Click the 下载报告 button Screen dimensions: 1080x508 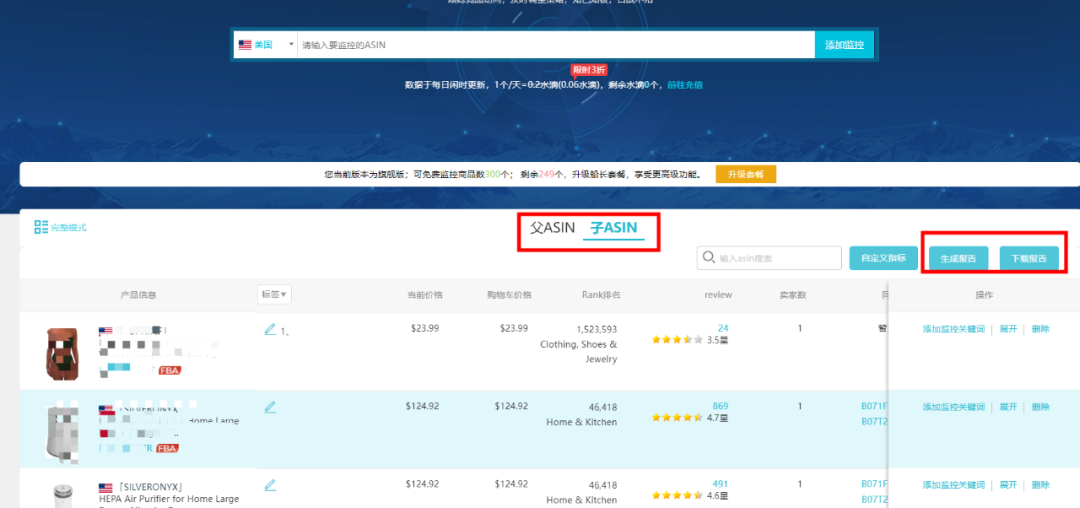click(x=1029, y=259)
